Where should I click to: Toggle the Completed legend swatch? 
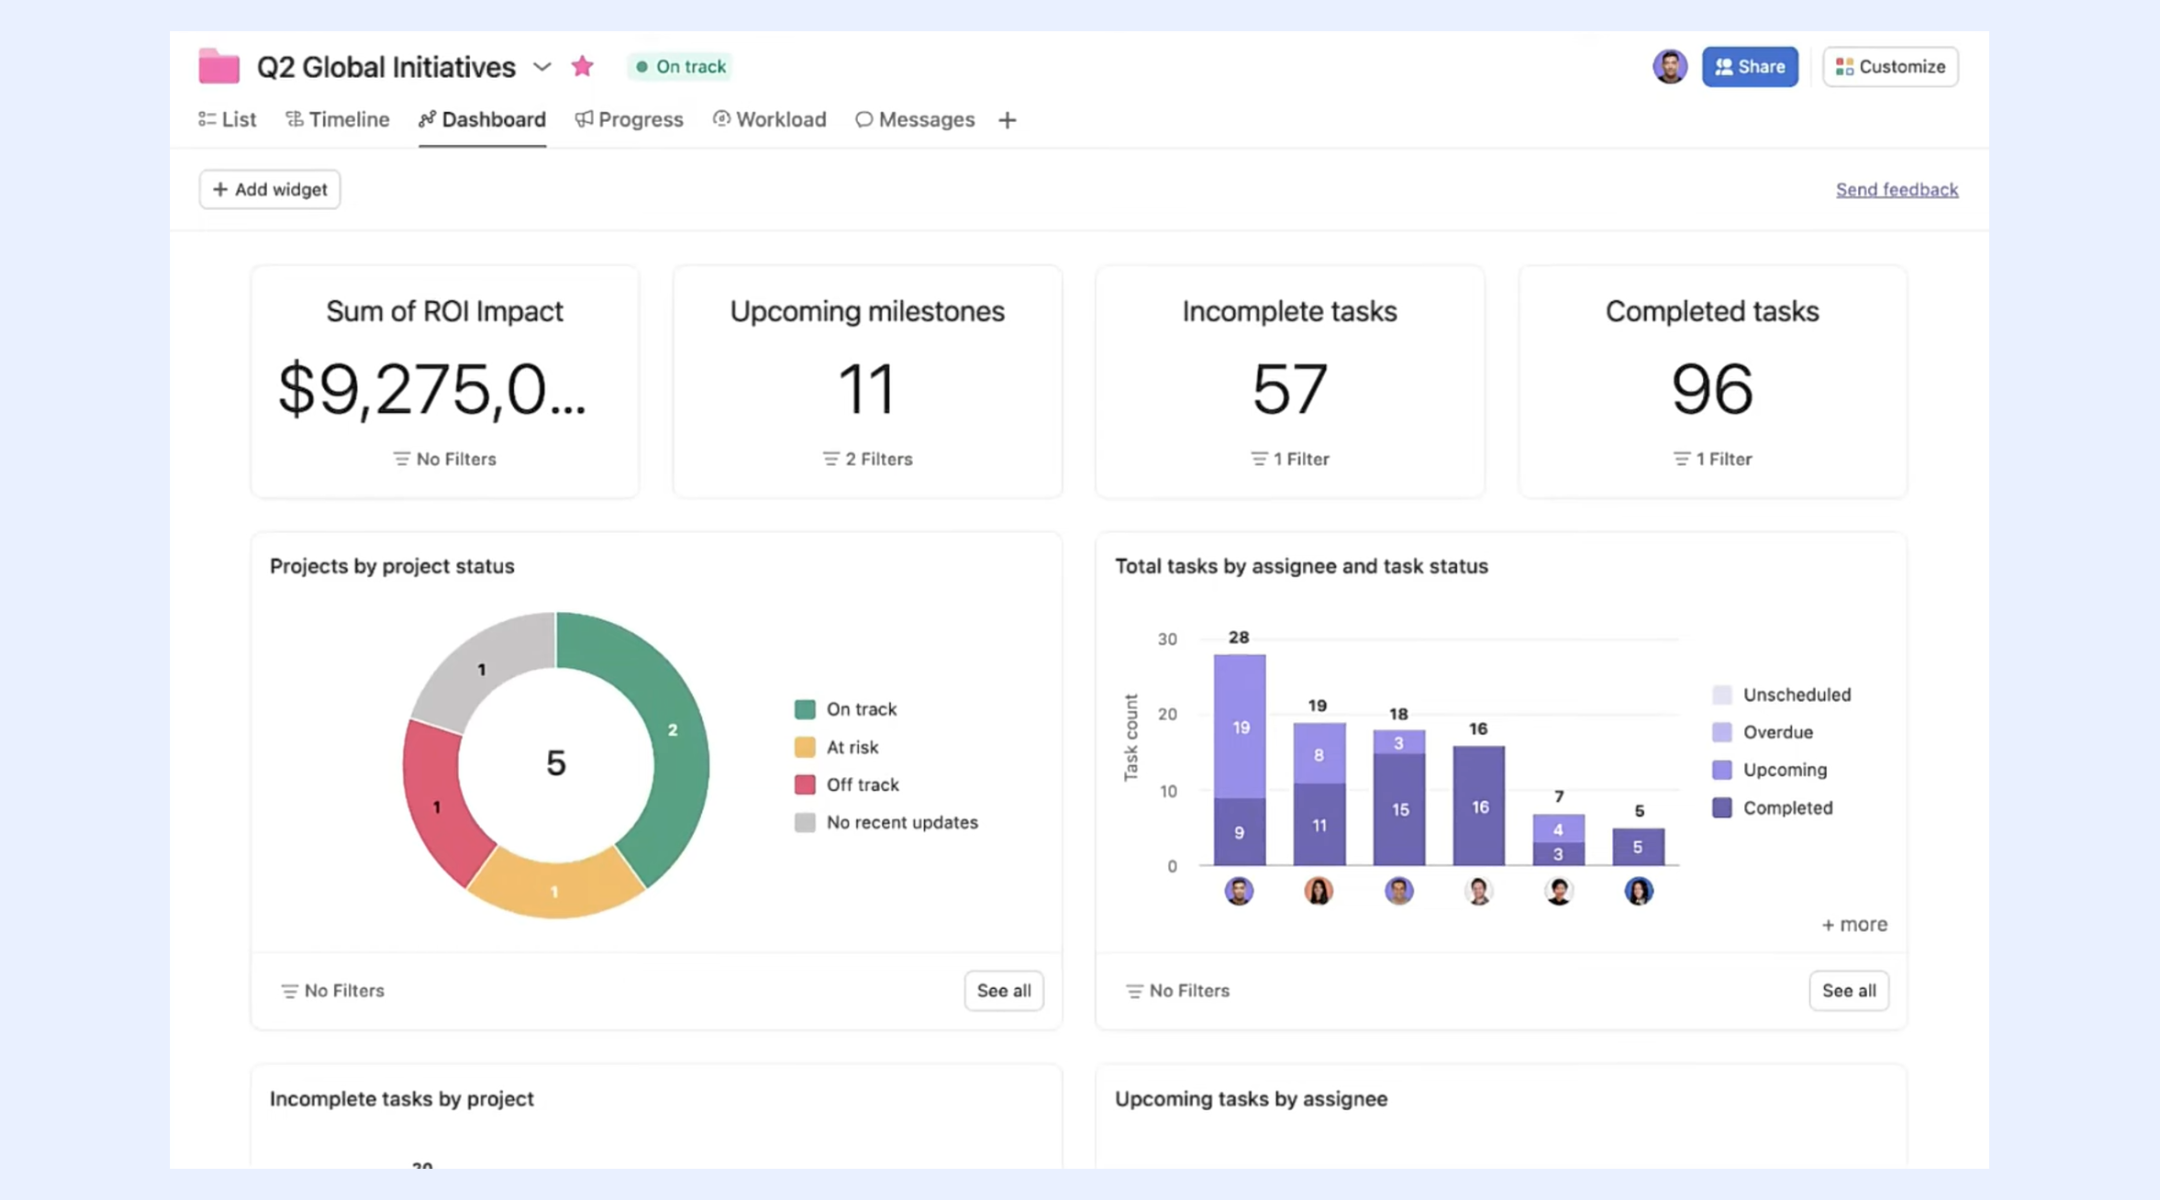(x=1722, y=808)
